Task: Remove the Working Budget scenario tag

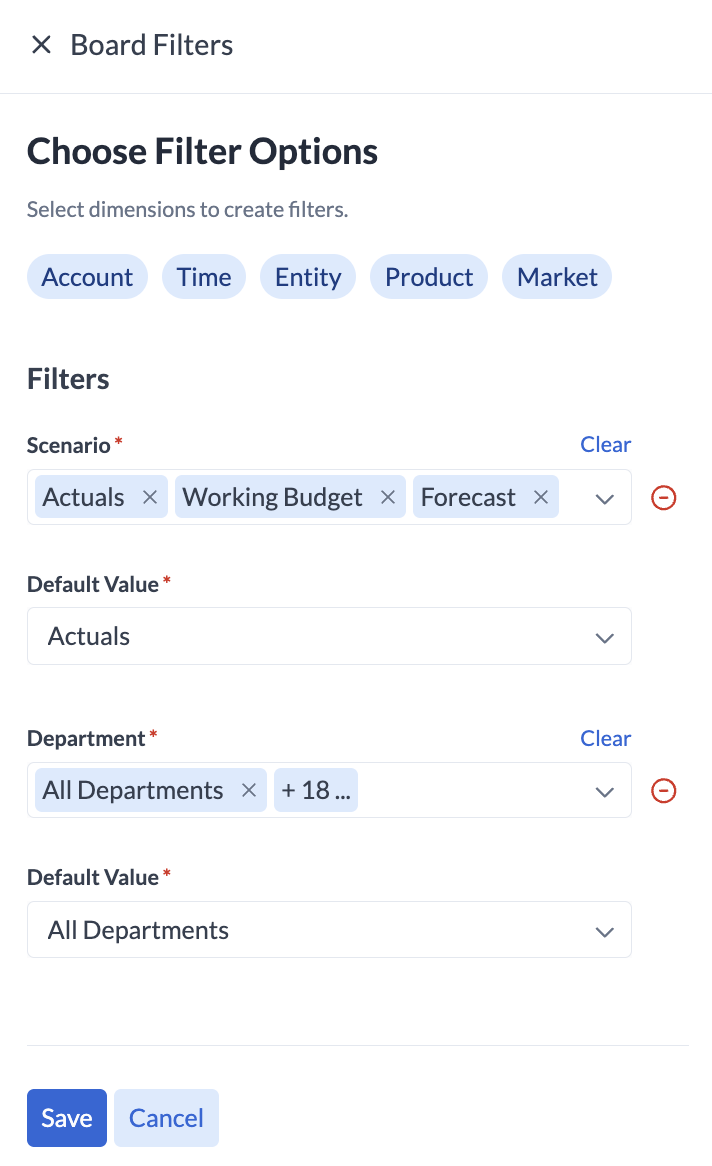Action: 388,497
